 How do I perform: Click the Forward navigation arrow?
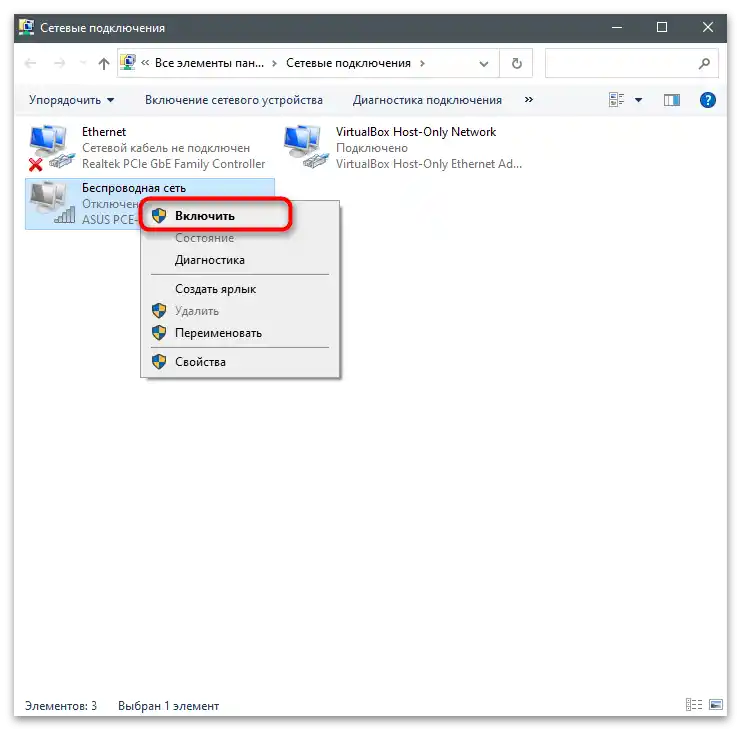coord(60,63)
